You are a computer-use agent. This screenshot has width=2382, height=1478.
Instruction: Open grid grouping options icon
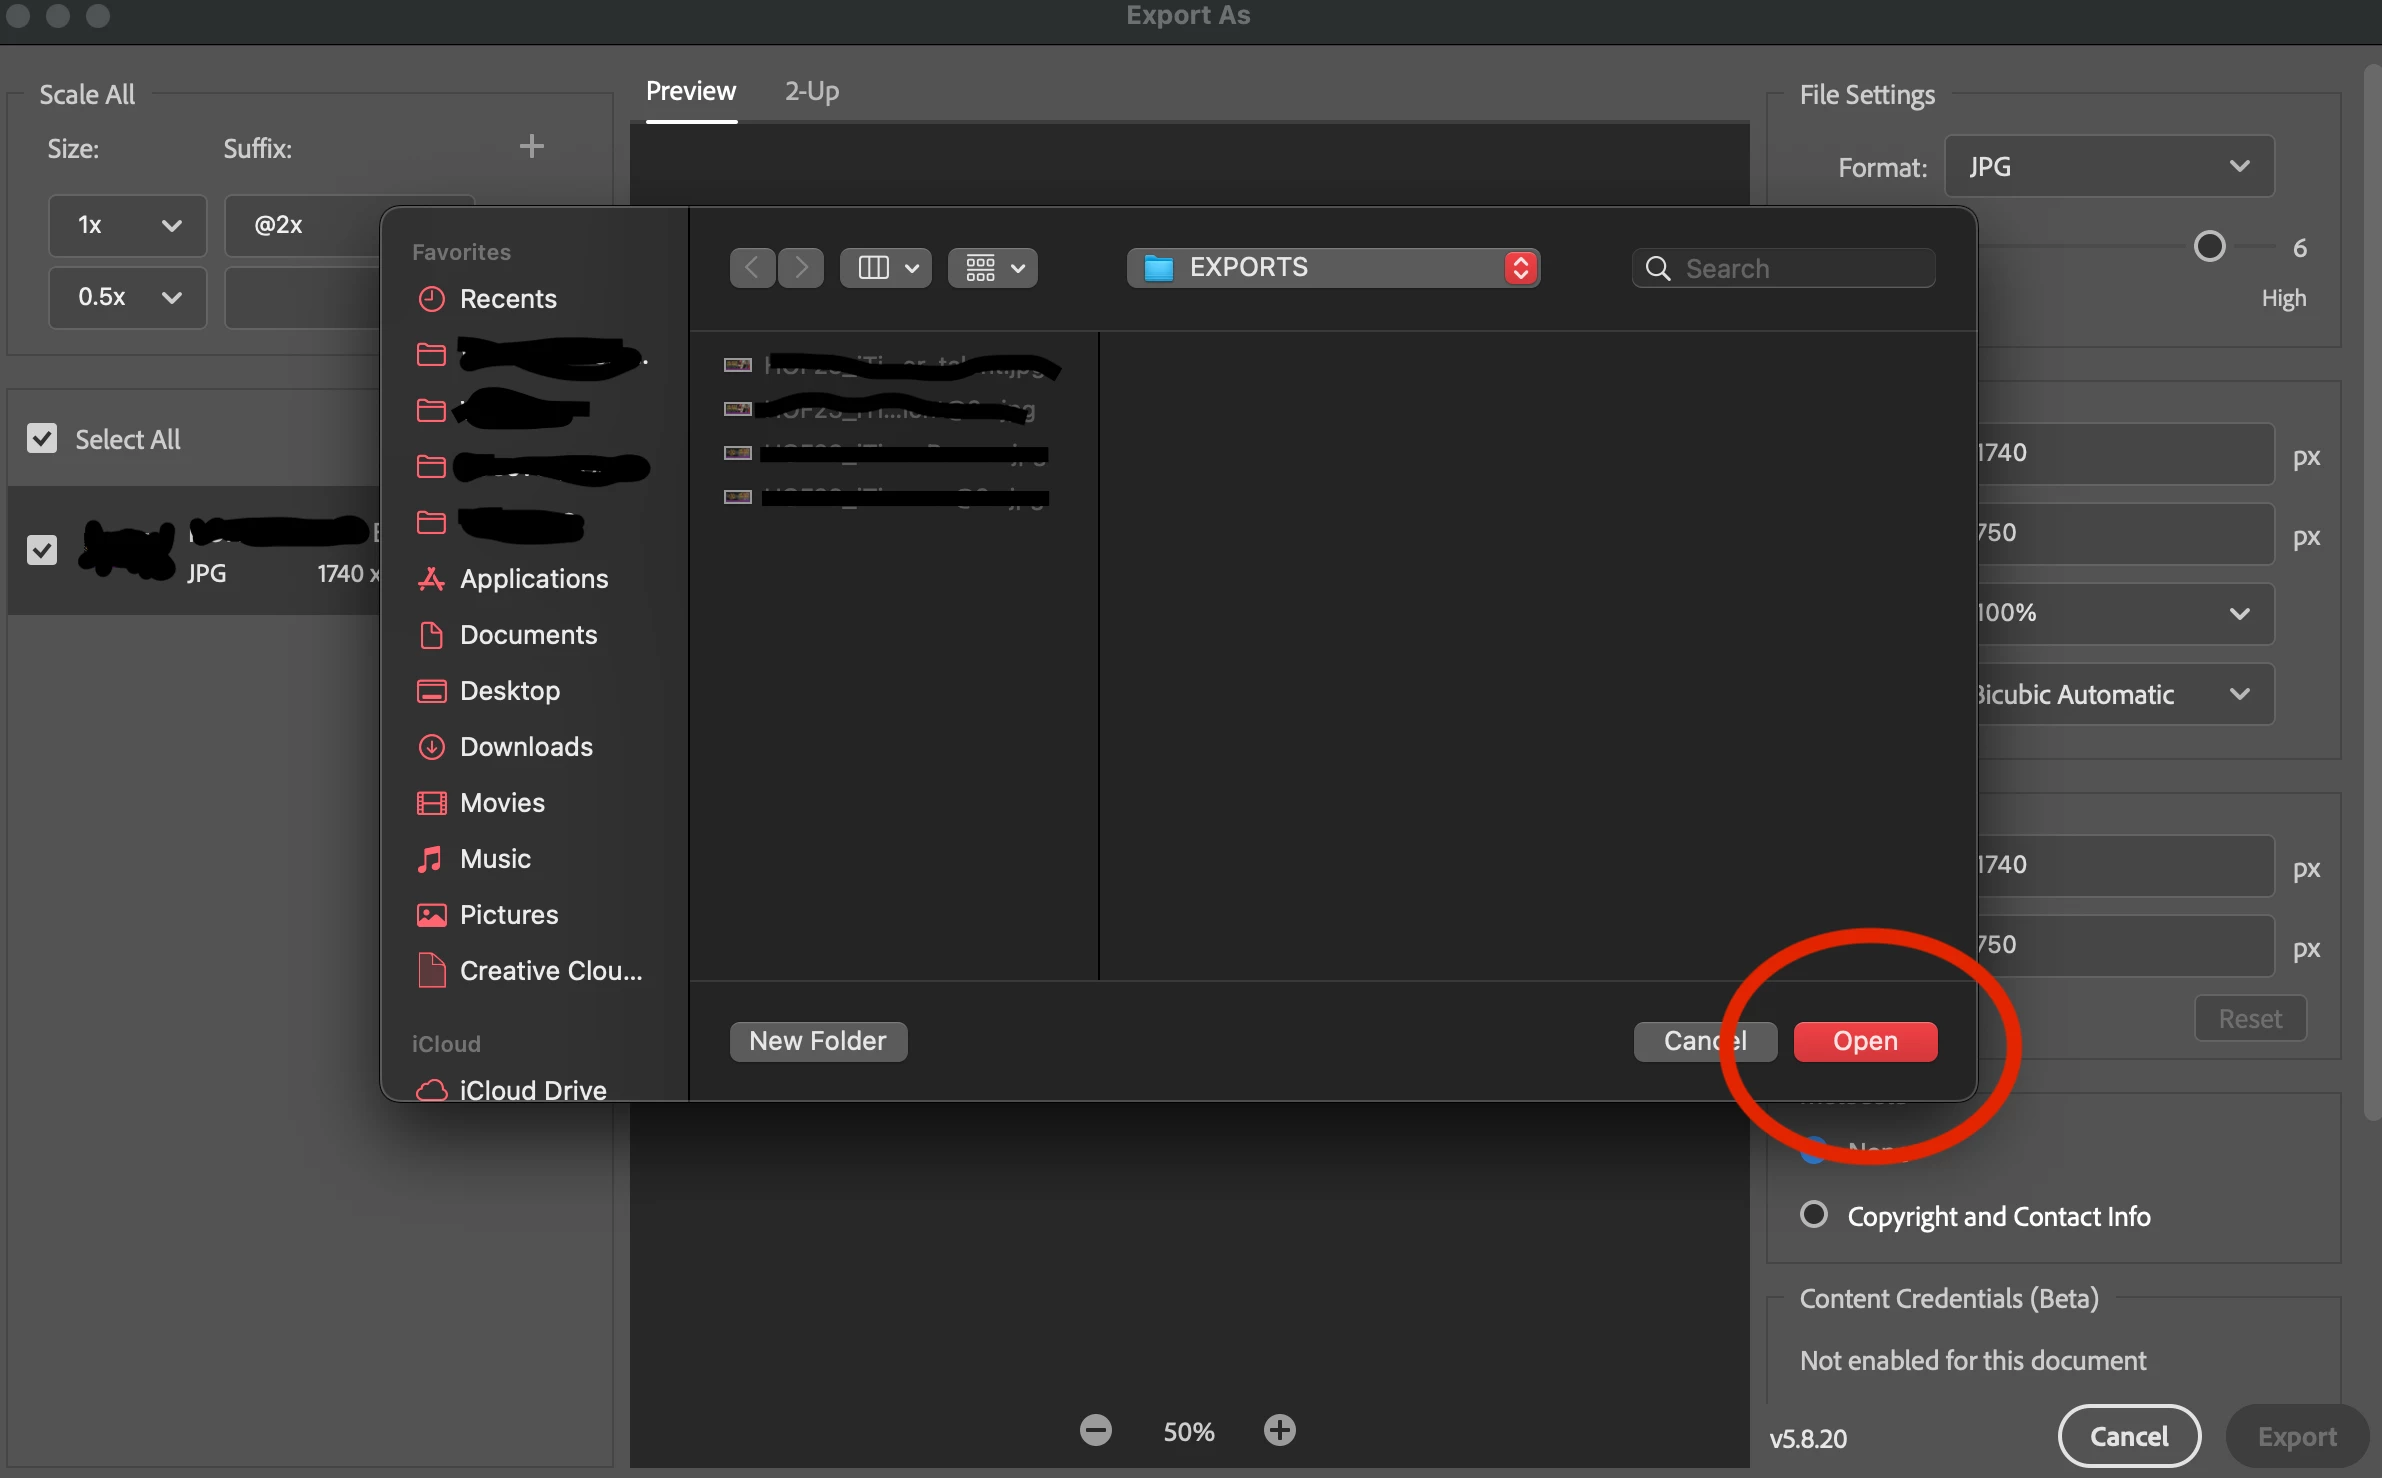point(993,268)
